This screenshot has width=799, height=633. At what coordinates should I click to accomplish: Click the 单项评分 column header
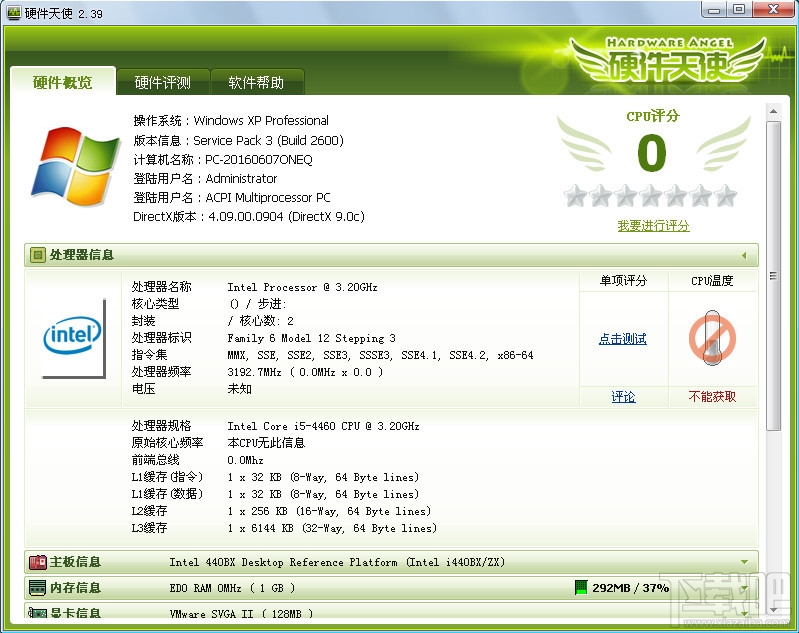(x=623, y=281)
